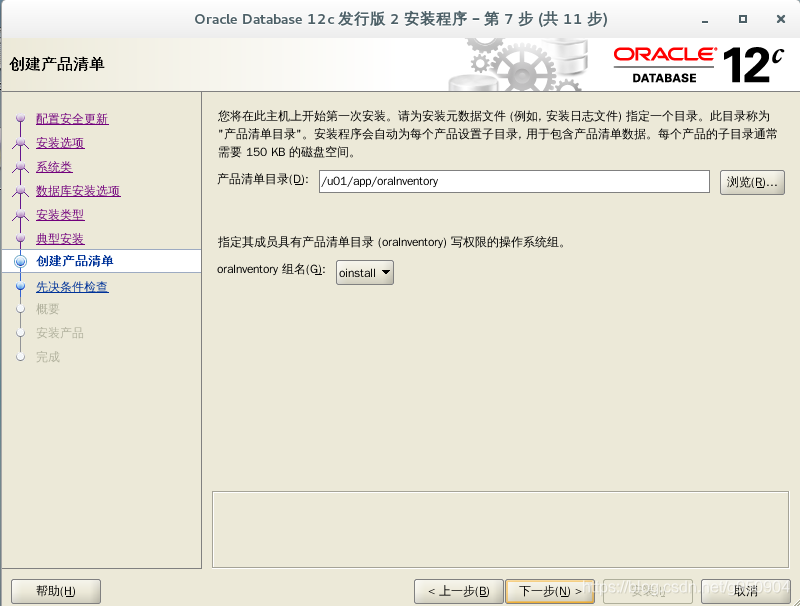Viewport: 800px width, 606px height.
Task: Click the 浏览(R)... browse button
Action: [752, 182]
